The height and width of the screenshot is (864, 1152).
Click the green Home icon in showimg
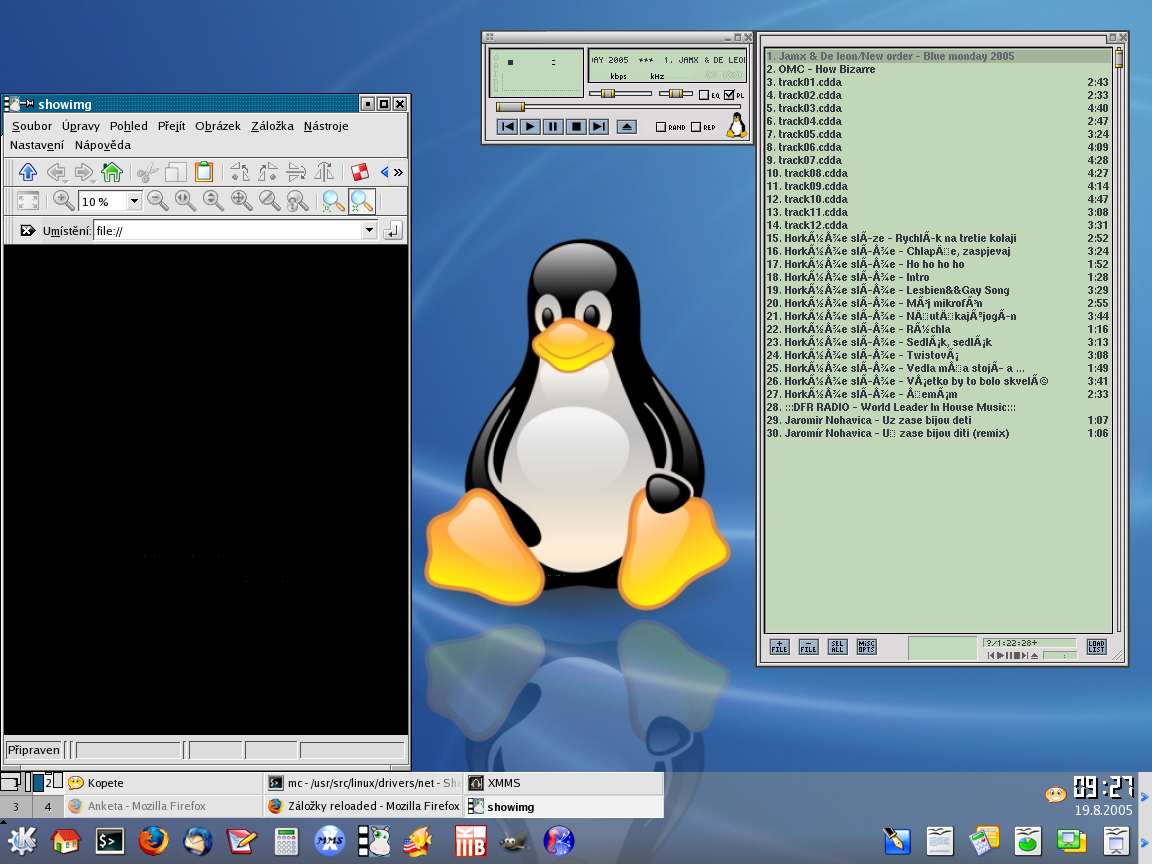click(x=112, y=172)
